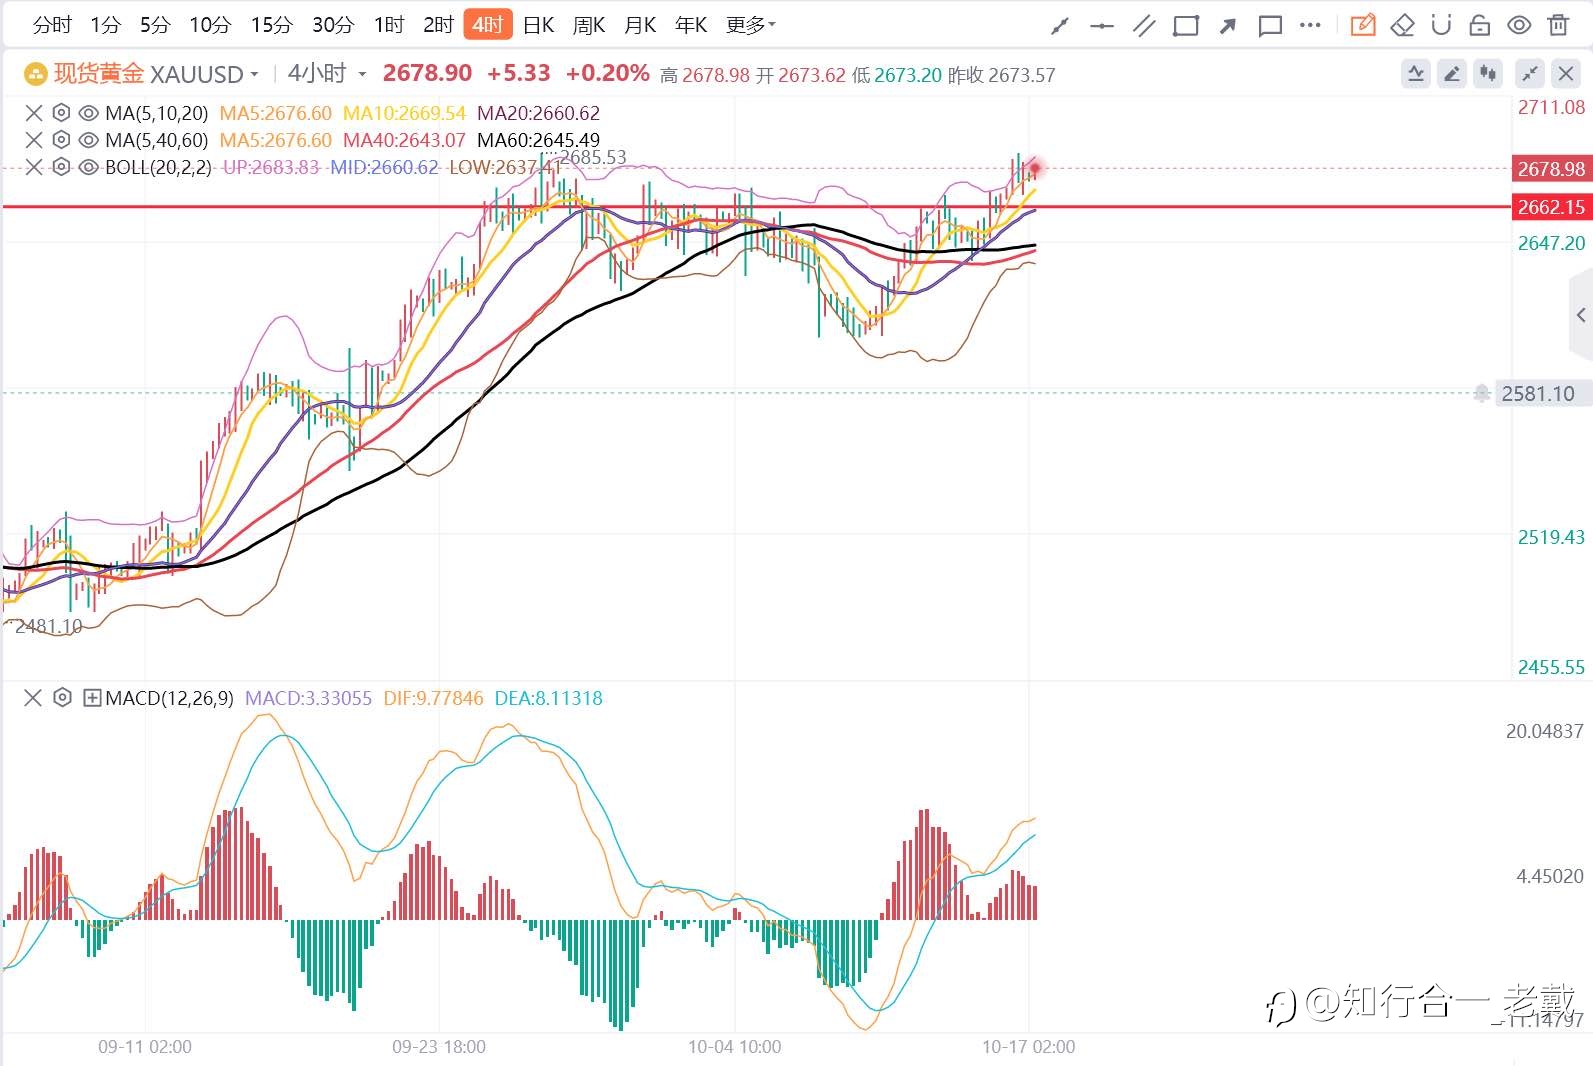1593x1066 pixels.
Task: Switch to the 15分 timeframe tab
Action: tap(271, 25)
